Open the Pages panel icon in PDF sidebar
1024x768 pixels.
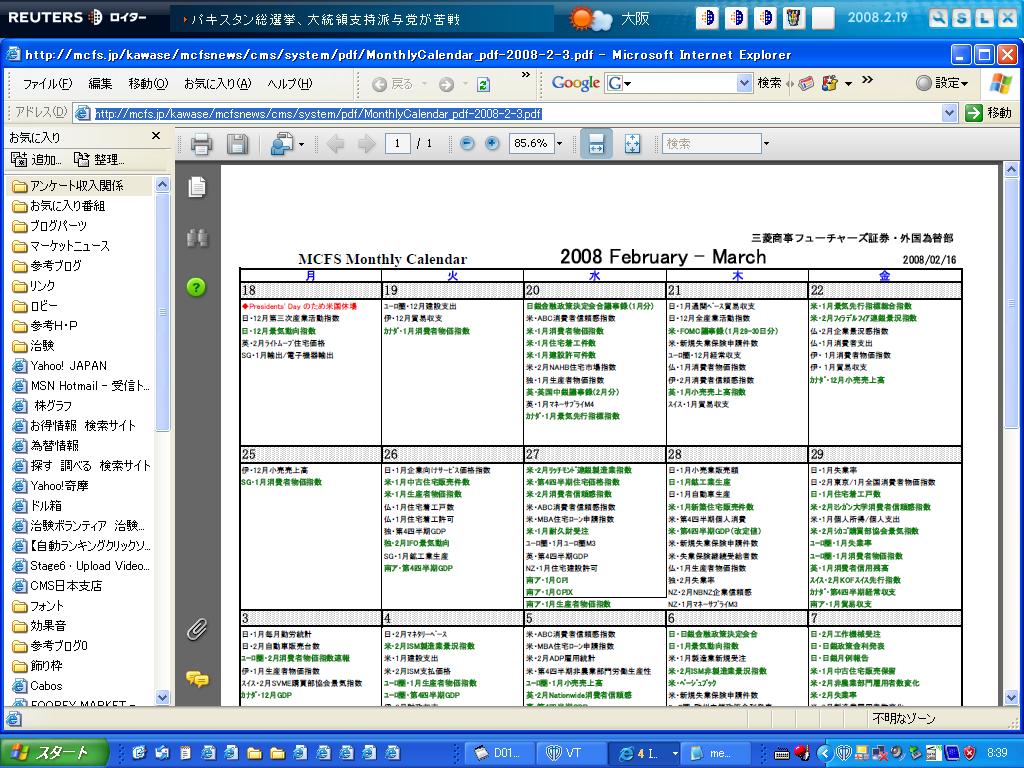point(198,186)
